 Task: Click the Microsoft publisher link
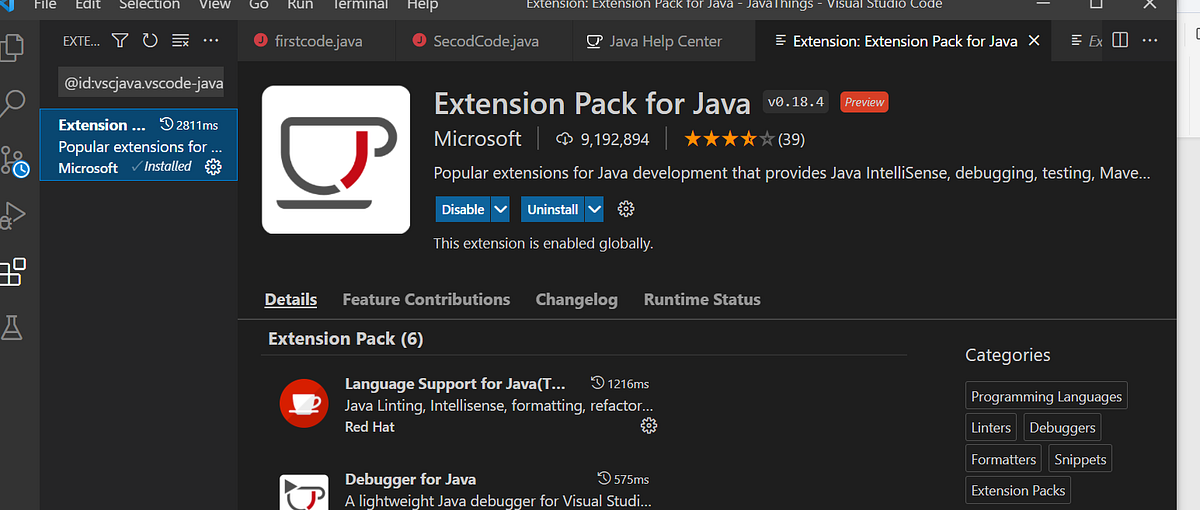478,138
